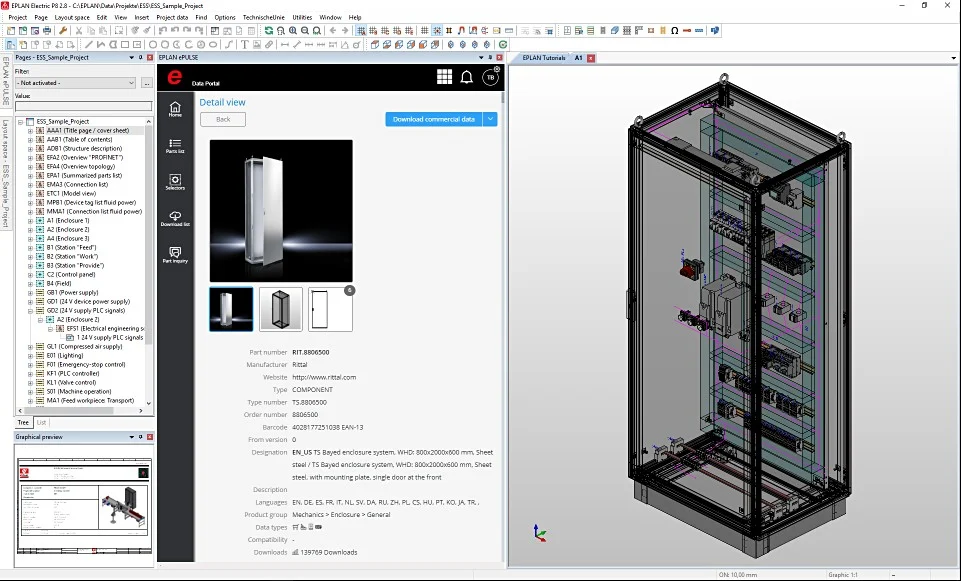Switch to the EPLAN Tutorials tab

(x=544, y=58)
